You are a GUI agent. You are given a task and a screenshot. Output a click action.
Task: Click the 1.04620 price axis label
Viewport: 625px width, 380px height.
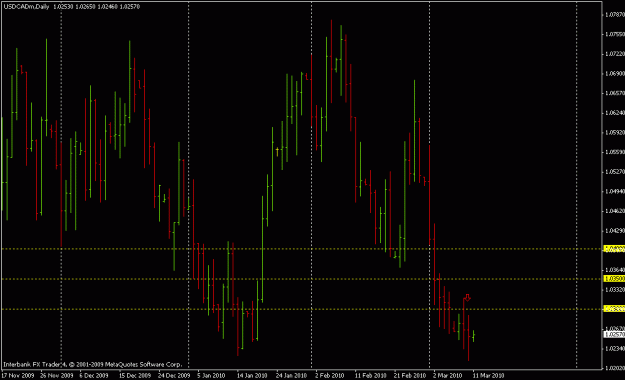pos(615,211)
